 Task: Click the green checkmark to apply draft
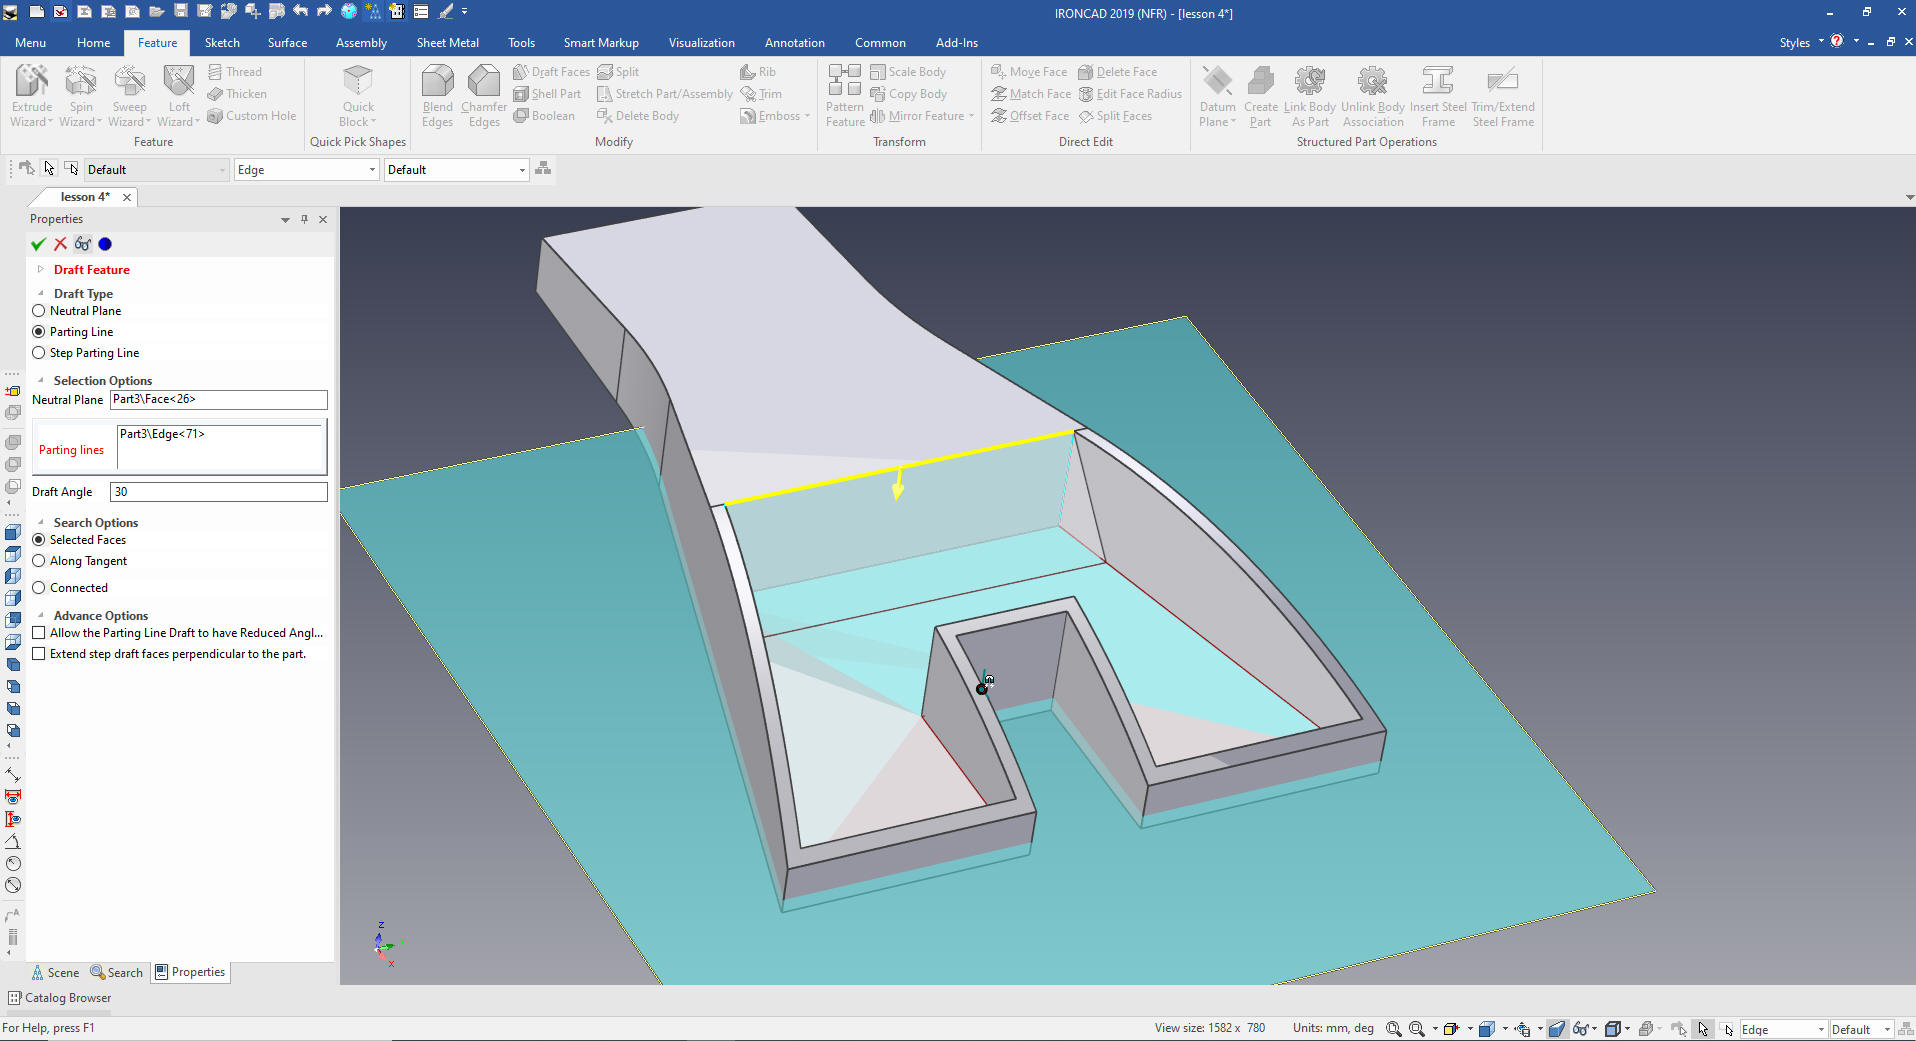(38, 244)
